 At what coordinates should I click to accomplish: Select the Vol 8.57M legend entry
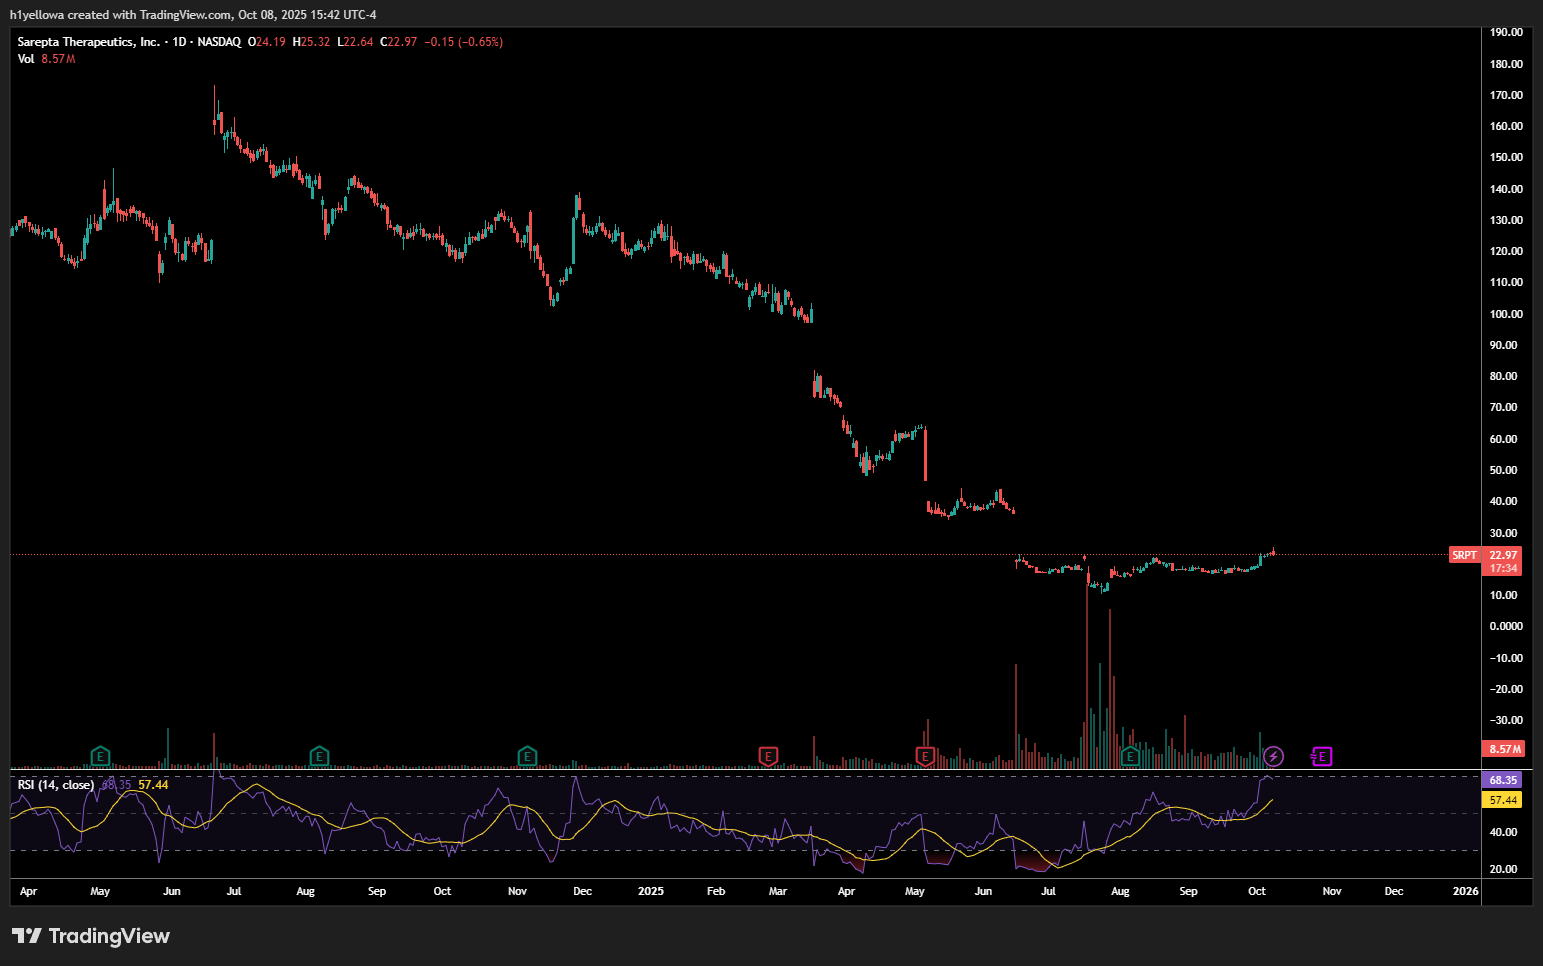[x=46, y=59]
